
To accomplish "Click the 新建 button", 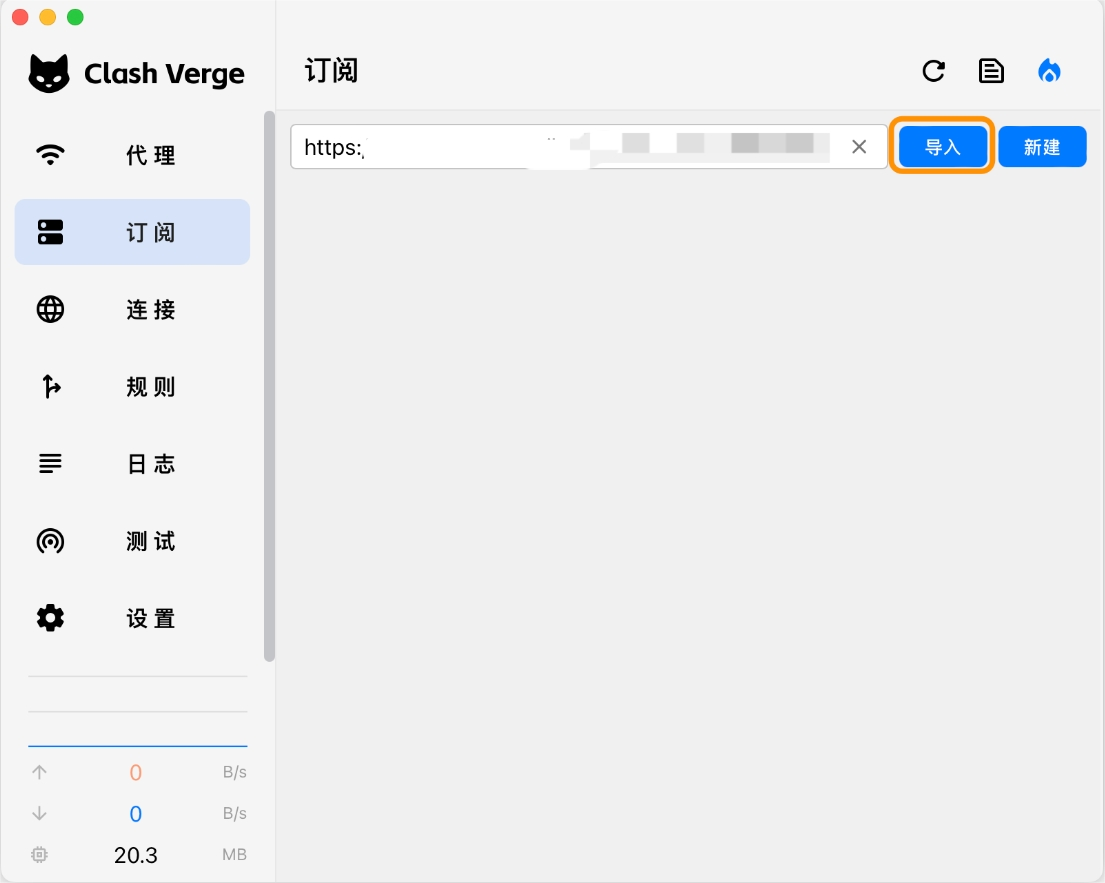I will [x=1042, y=147].
